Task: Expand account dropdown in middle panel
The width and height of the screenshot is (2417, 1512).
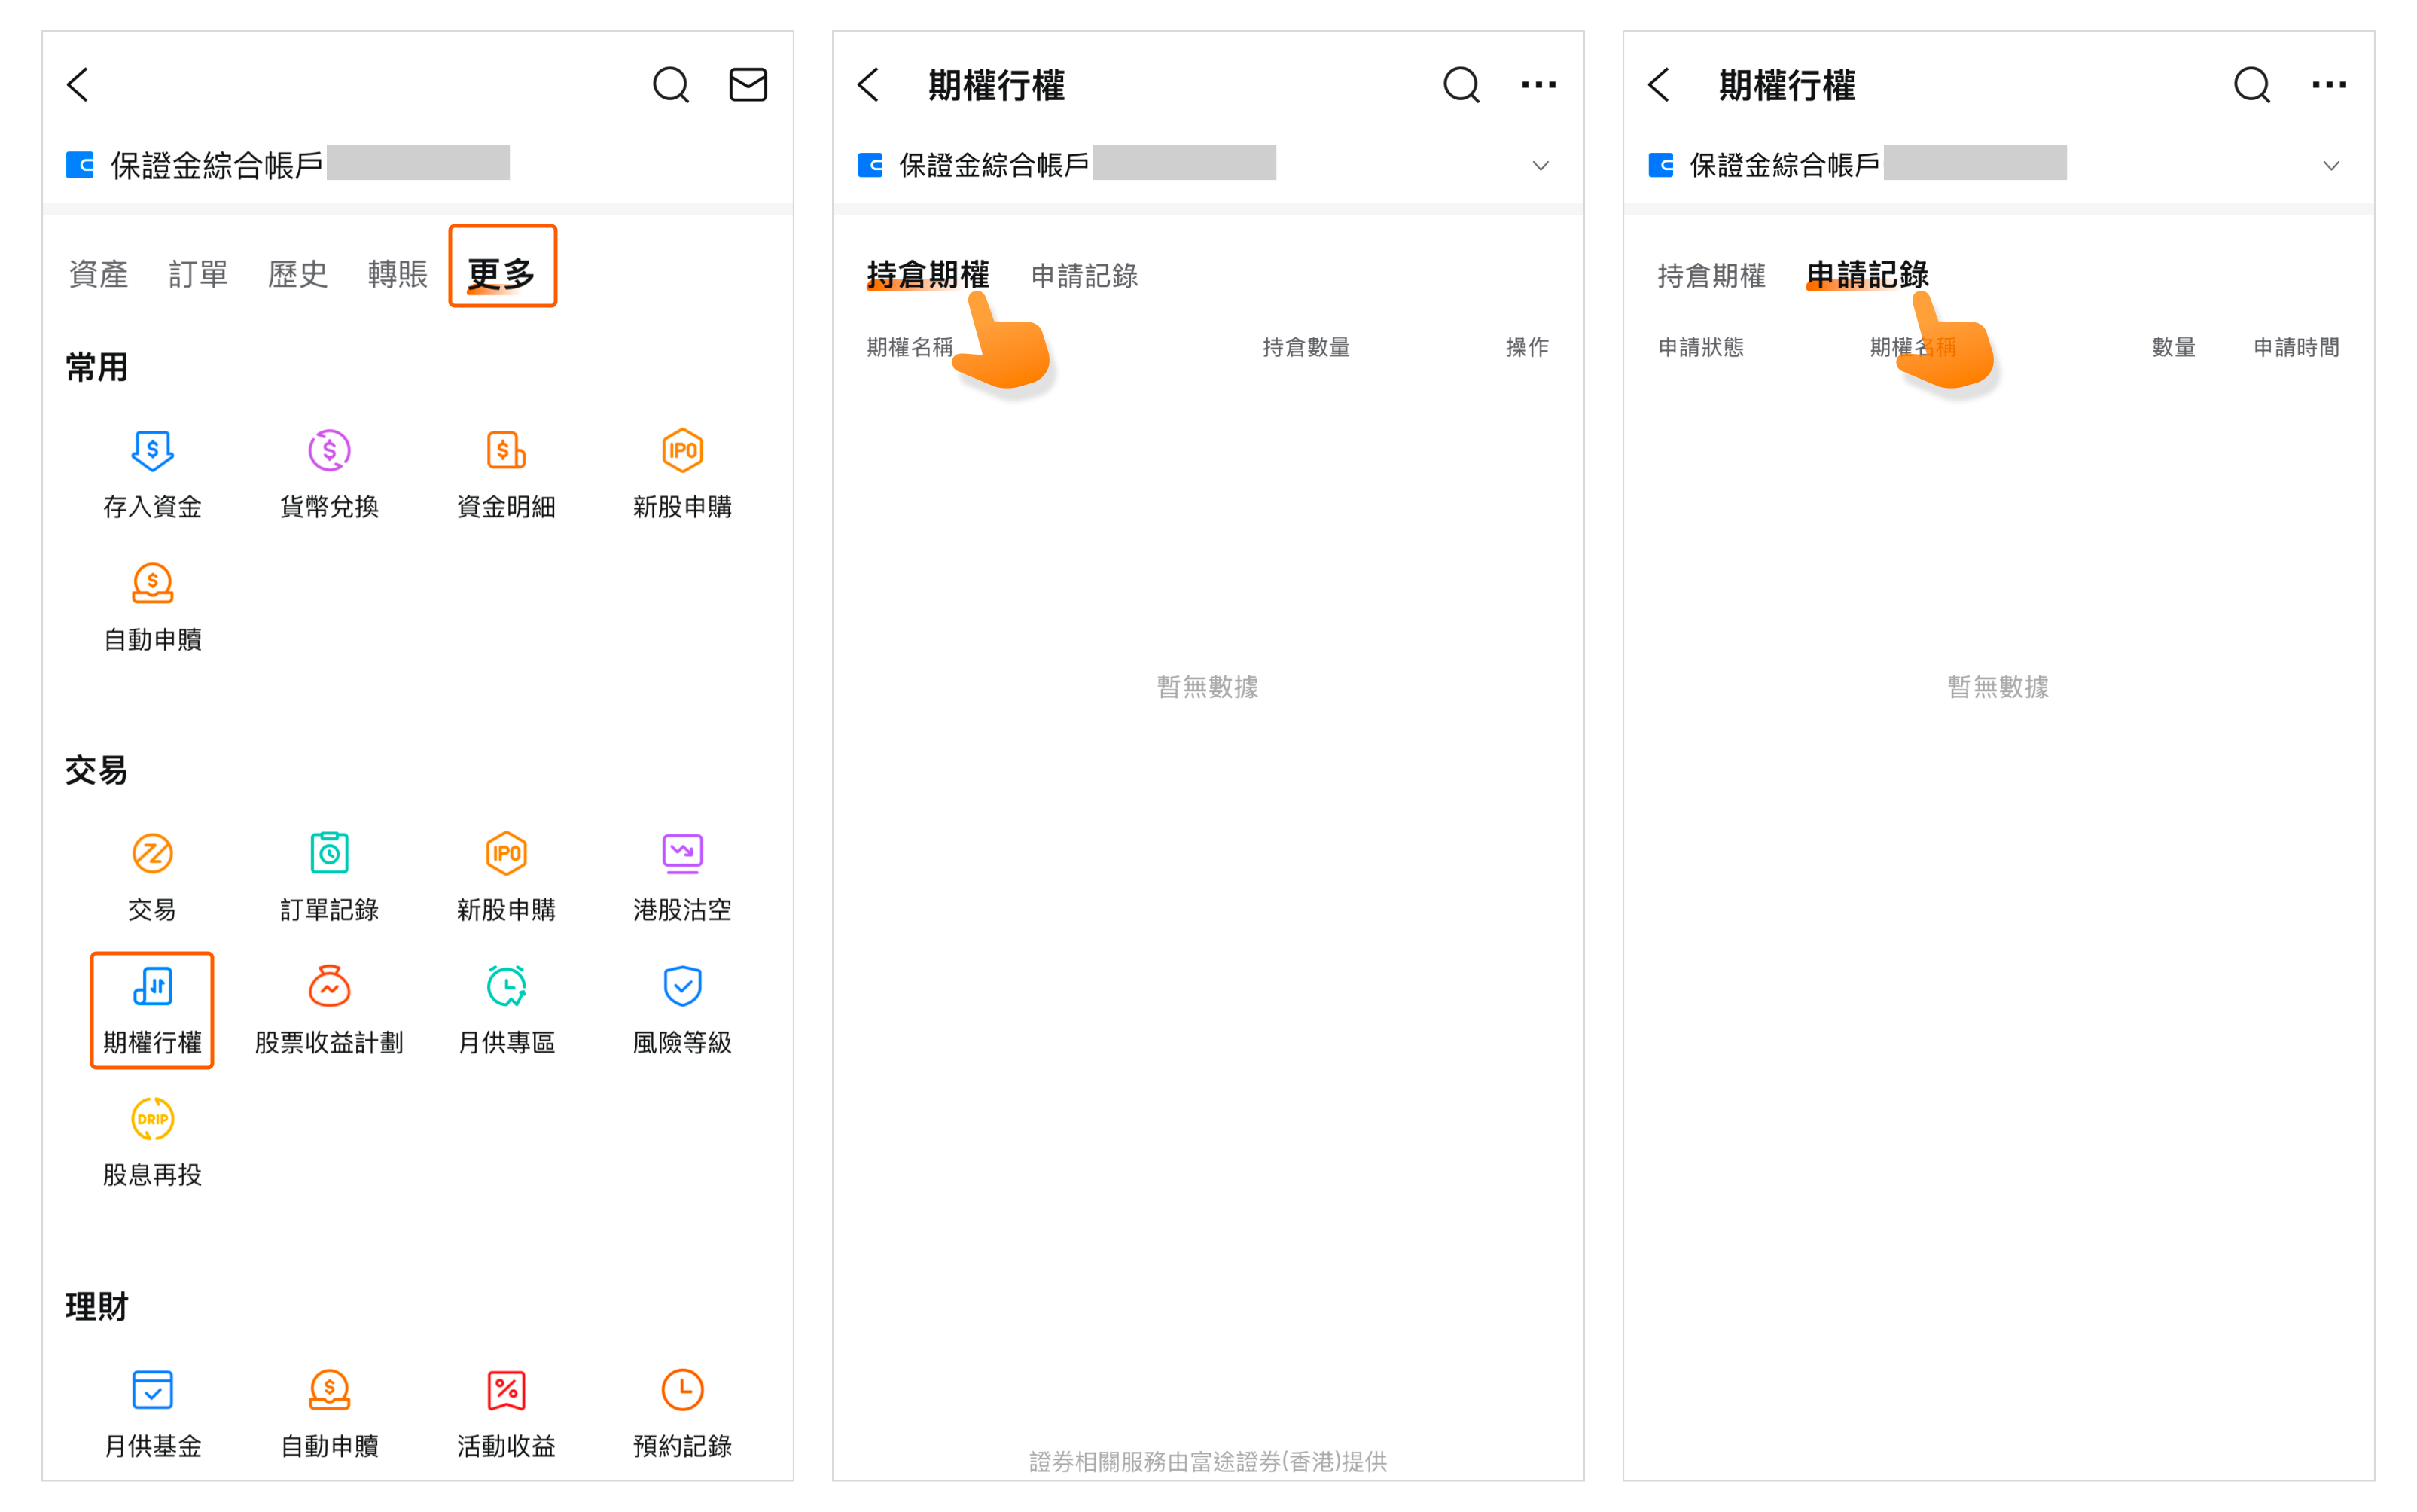Action: click(x=1540, y=165)
